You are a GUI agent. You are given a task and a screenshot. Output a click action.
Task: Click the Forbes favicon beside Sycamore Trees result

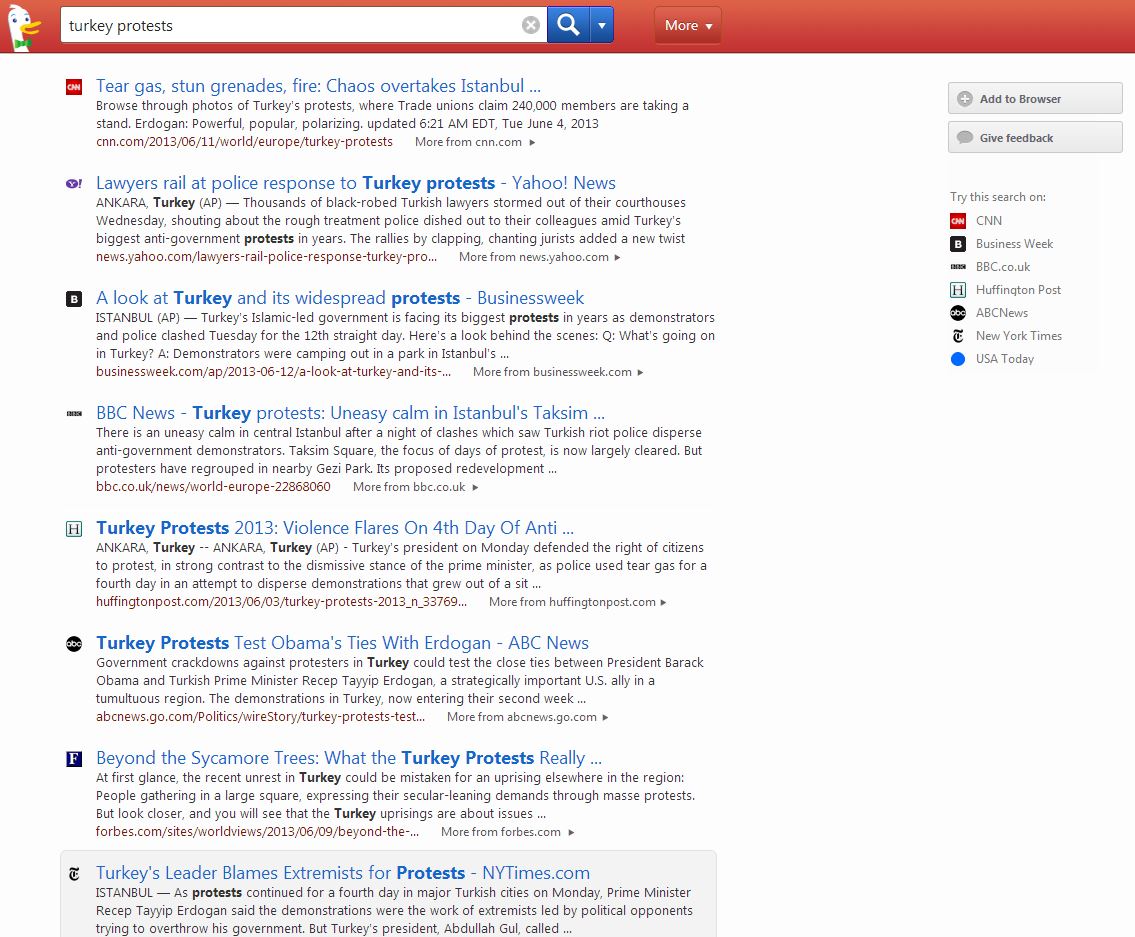(74, 759)
